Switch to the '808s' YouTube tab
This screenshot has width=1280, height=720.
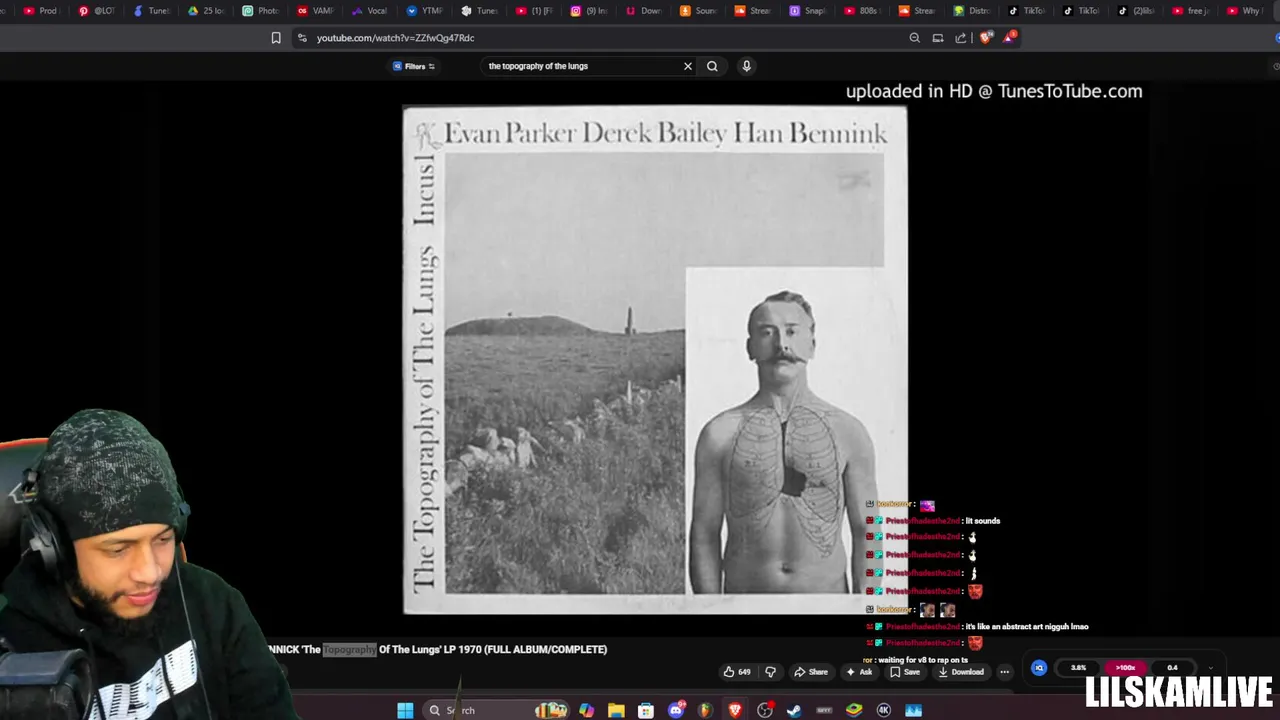(x=861, y=11)
